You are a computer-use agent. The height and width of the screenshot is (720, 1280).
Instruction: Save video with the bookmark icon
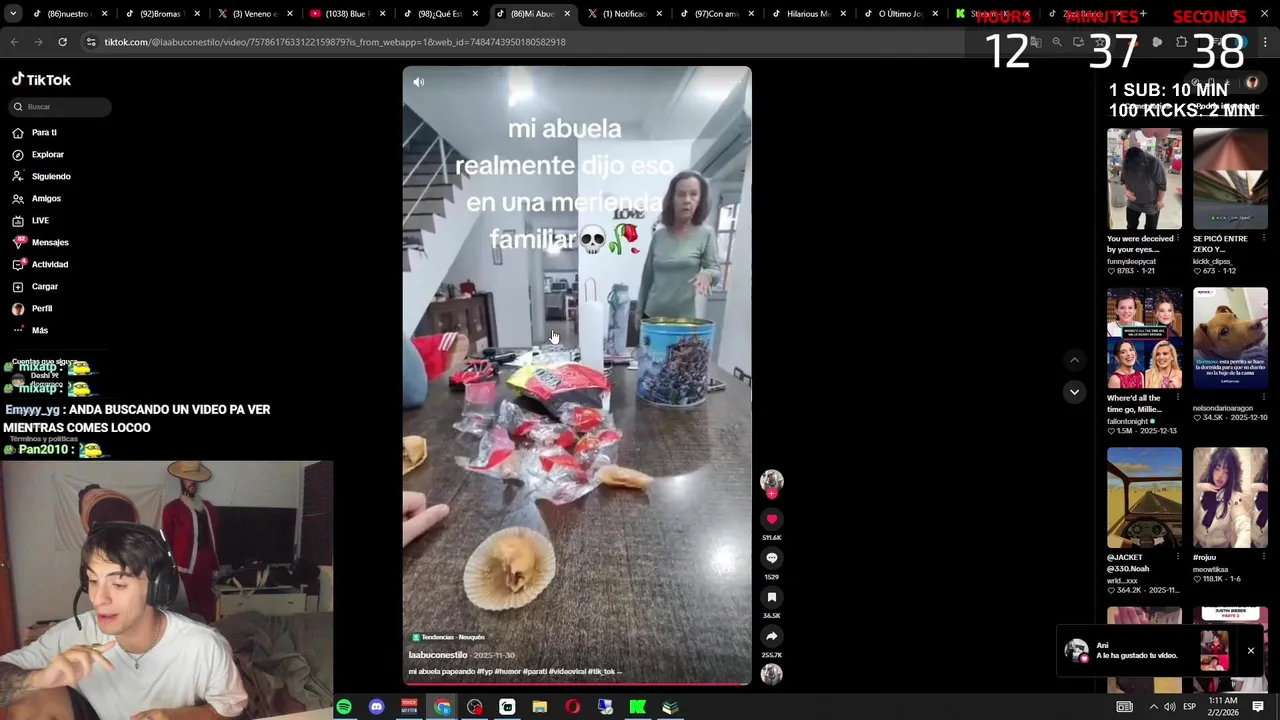click(x=771, y=597)
